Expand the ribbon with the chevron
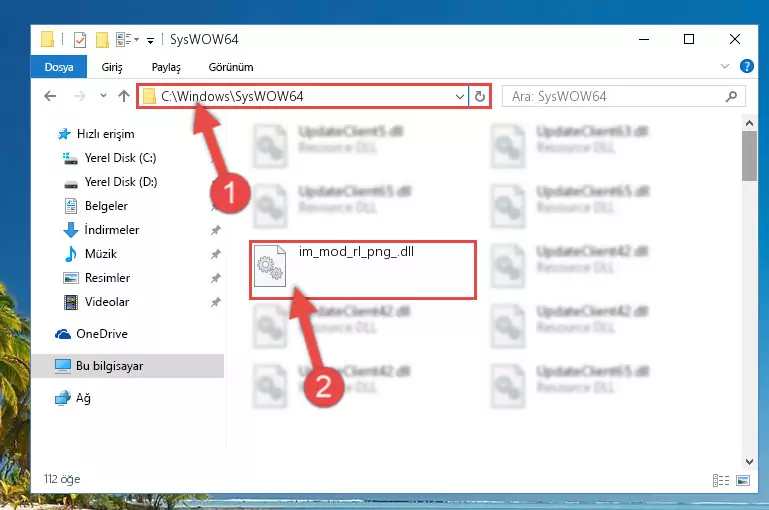This screenshot has height=510, width=769. click(x=725, y=66)
